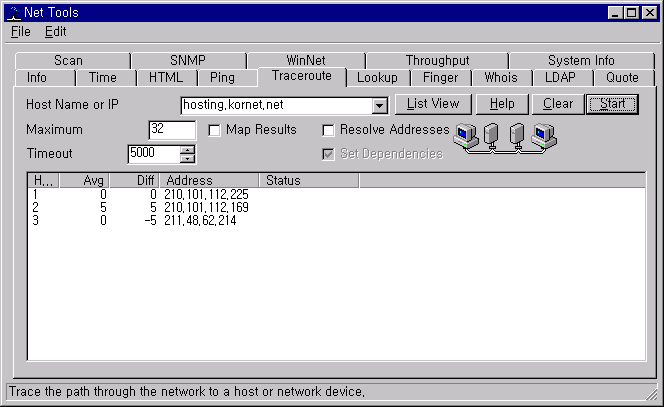Go to the HTML tab

click(x=166, y=78)
